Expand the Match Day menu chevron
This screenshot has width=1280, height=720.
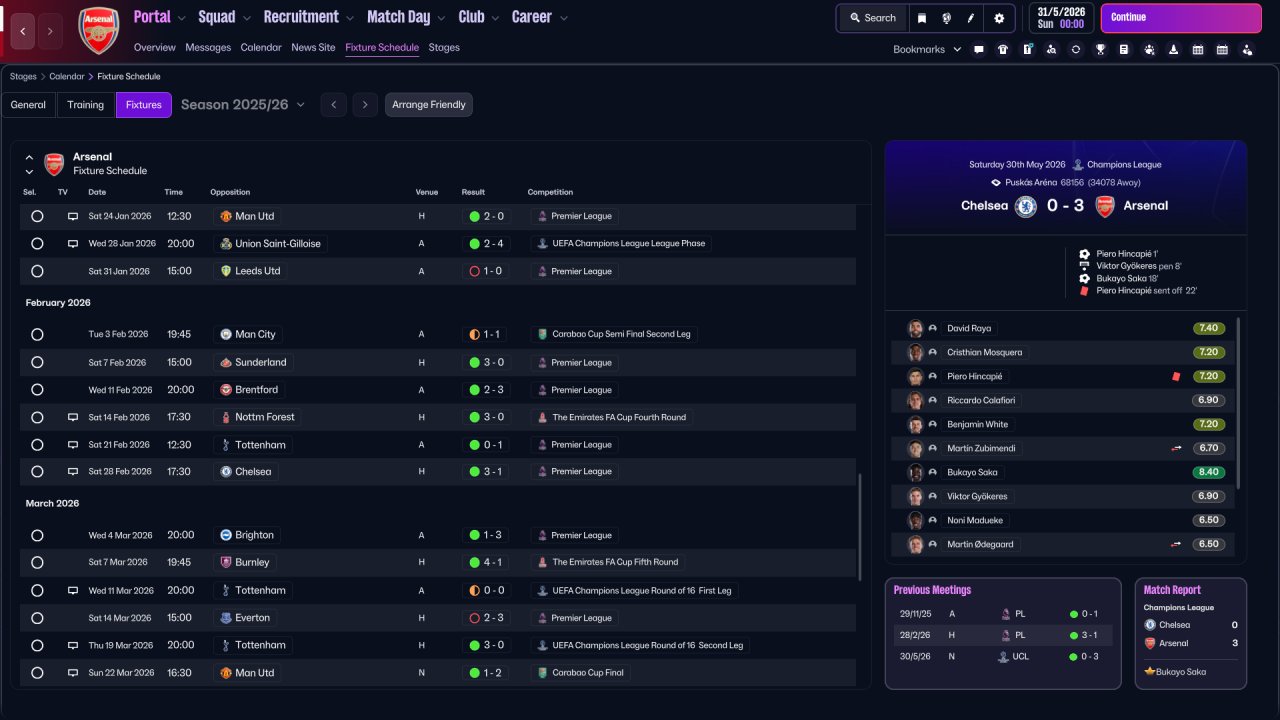[442, 18]
